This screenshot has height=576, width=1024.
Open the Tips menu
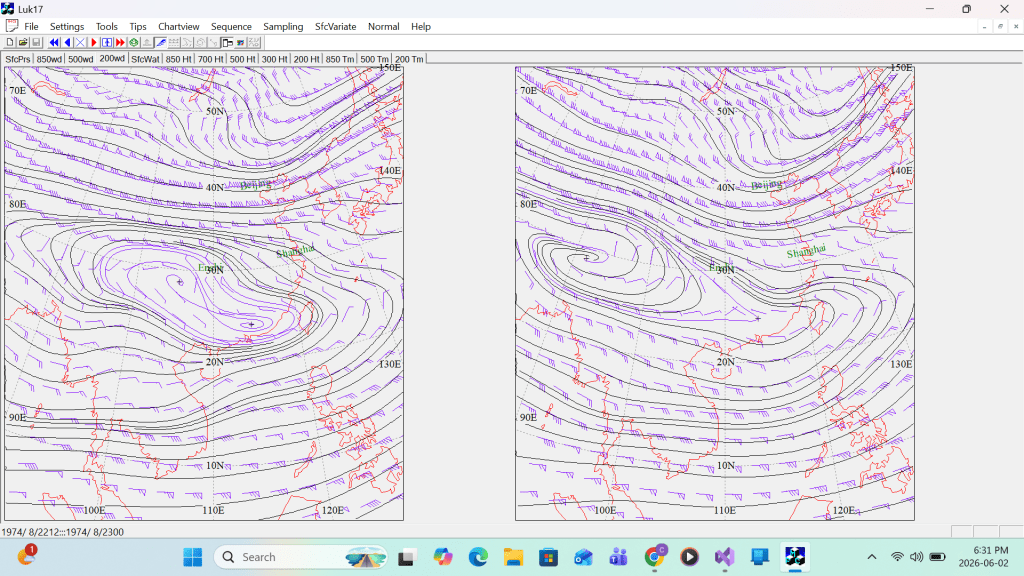pyautogui.click(x=138, y=27)
